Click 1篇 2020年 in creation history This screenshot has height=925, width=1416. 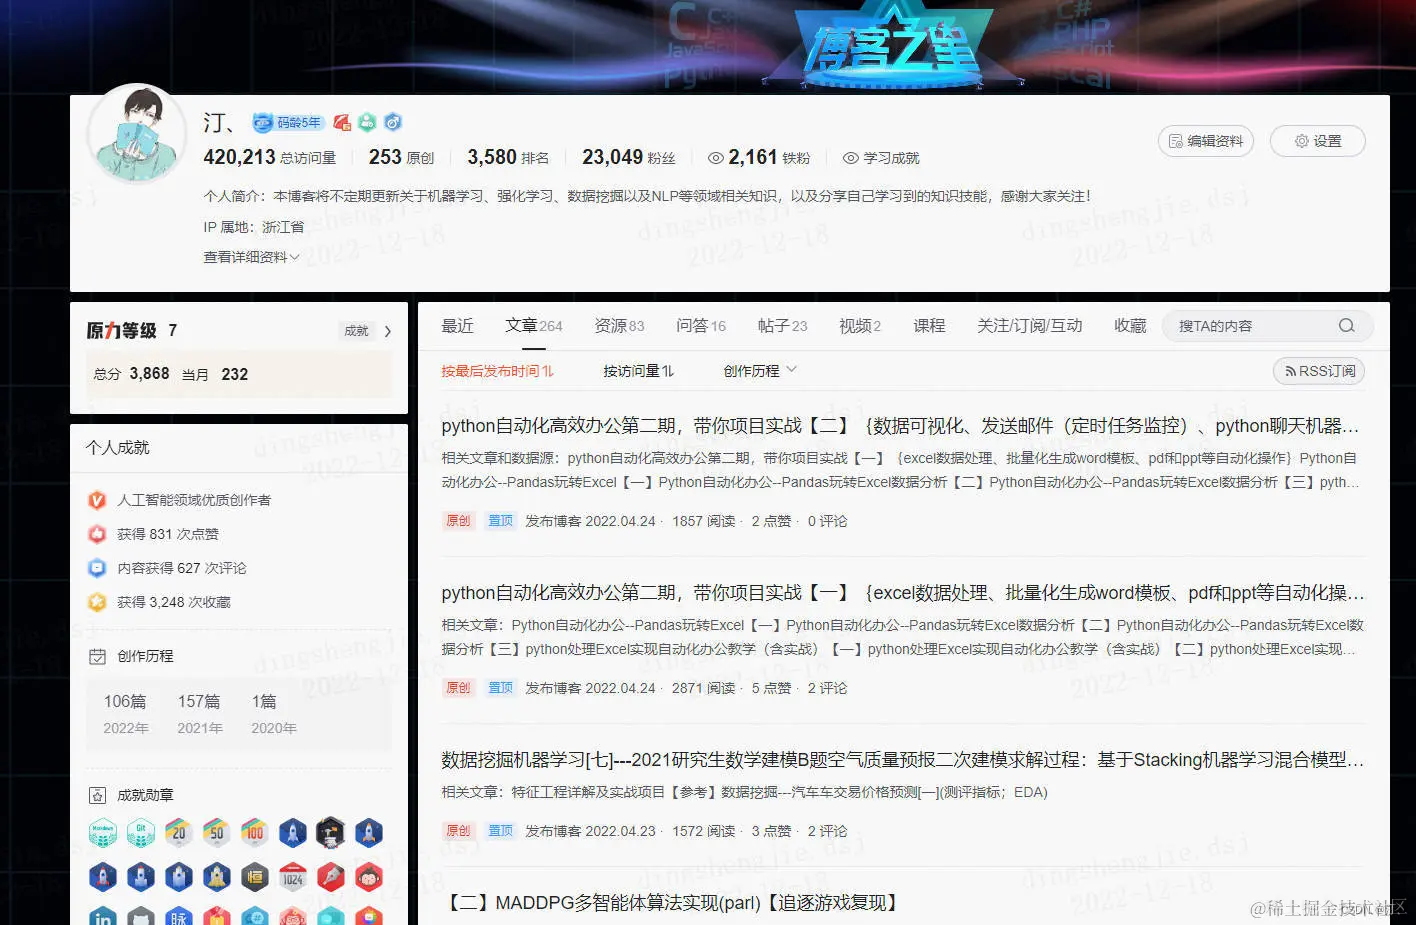pos(274,714)
